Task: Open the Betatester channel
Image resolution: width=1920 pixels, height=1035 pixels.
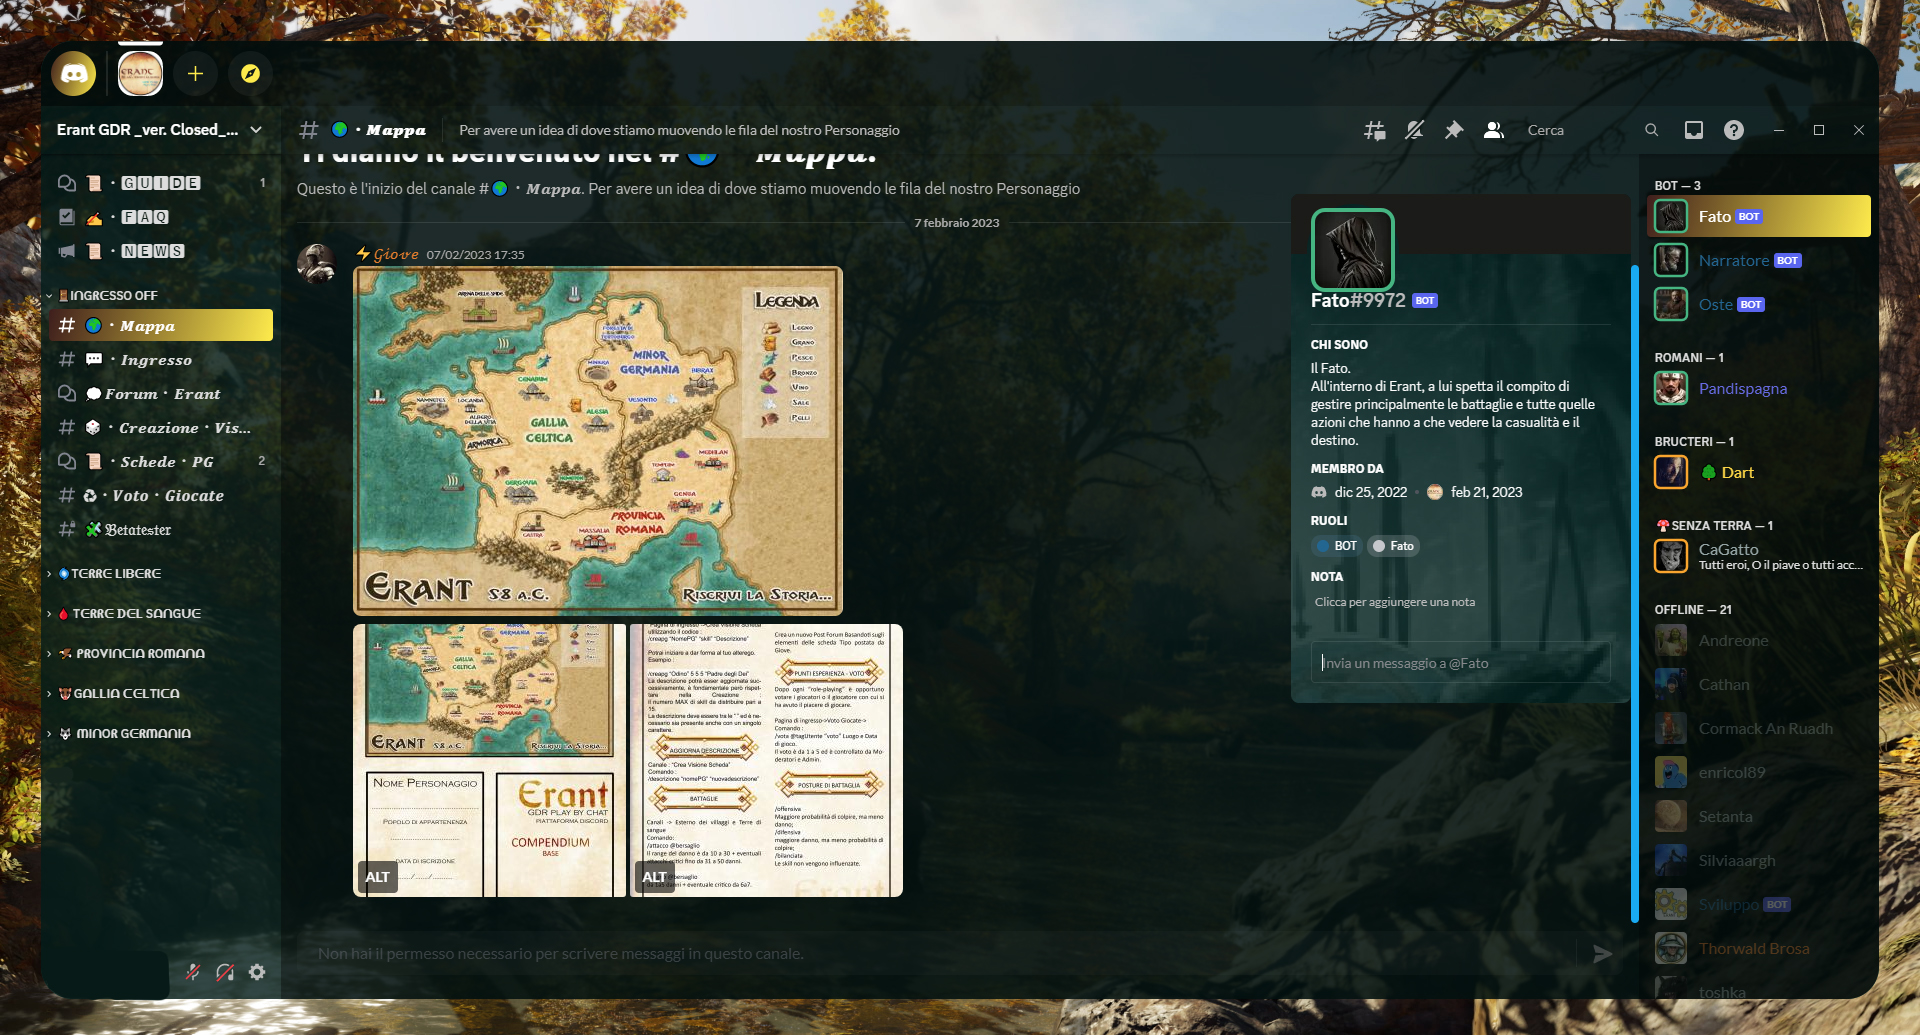Action: click(161, 529)
